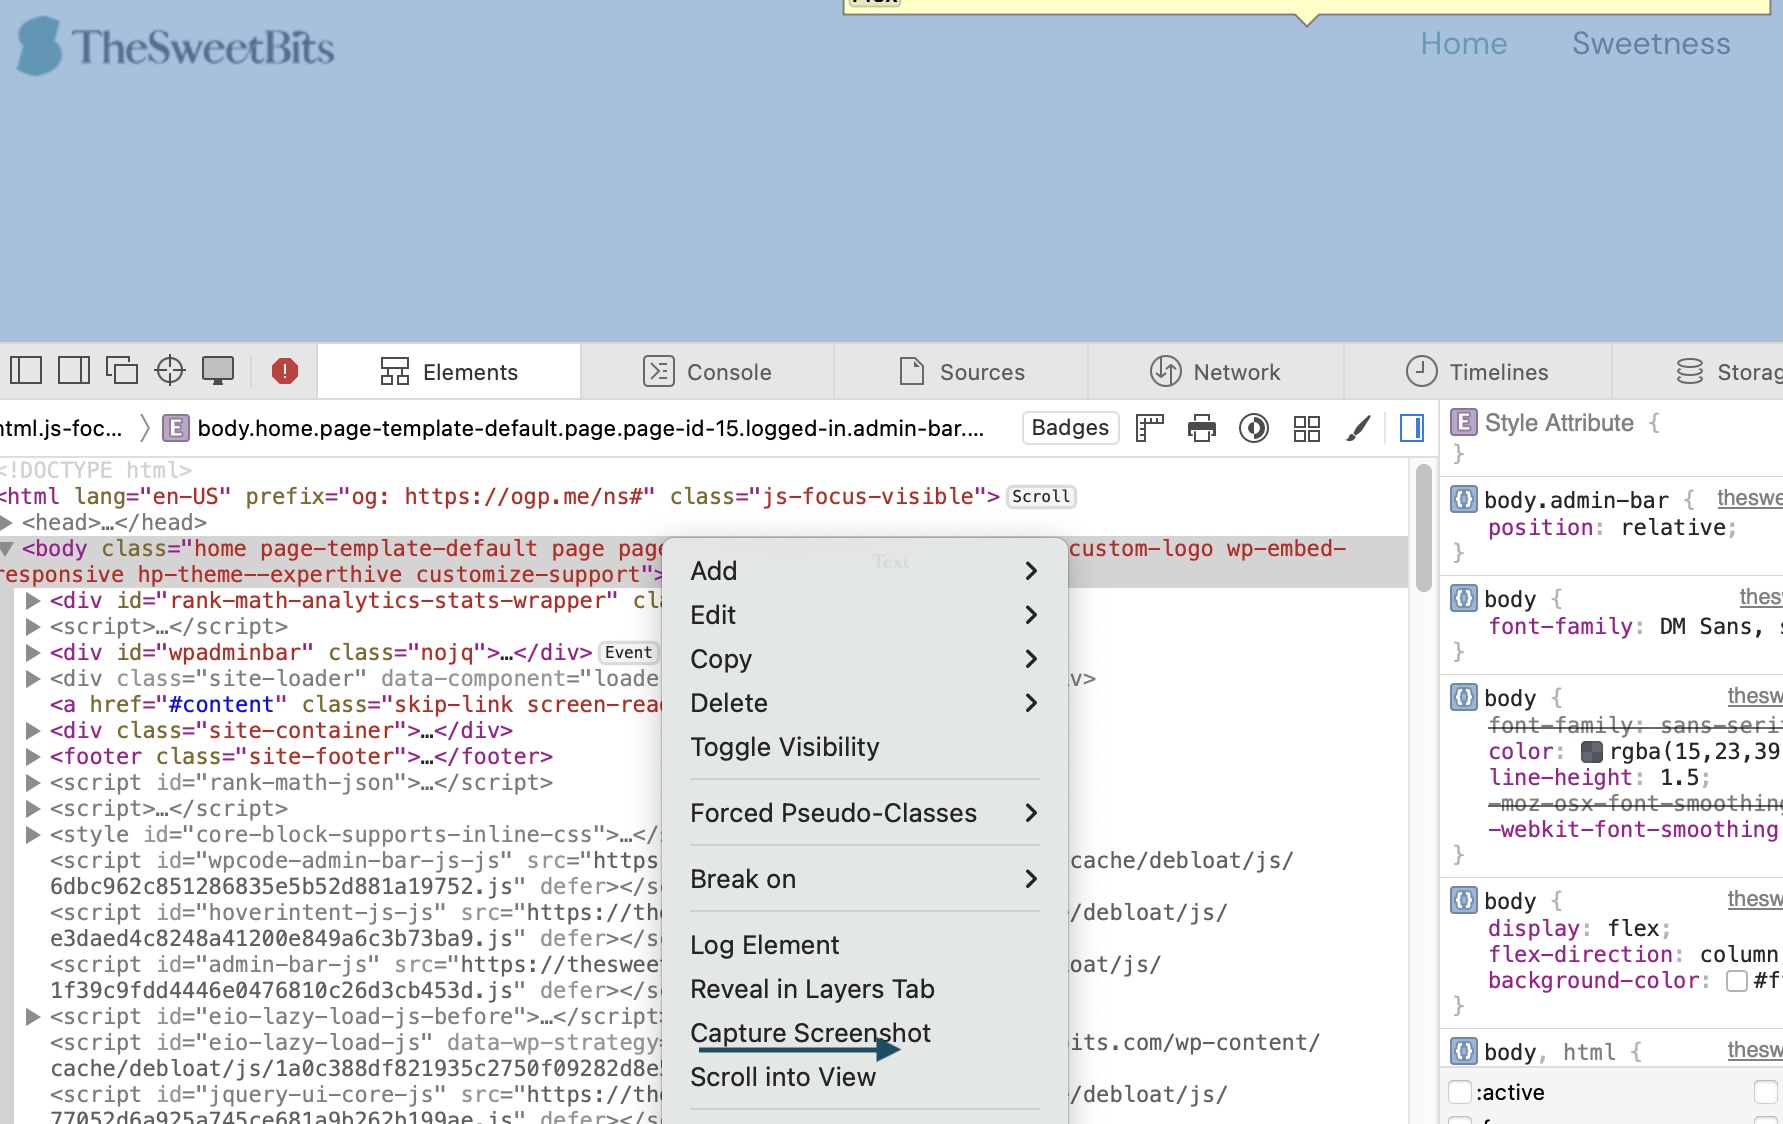
Task: Click the body.admin-bar rule icon
Action: click(1463, 499)
